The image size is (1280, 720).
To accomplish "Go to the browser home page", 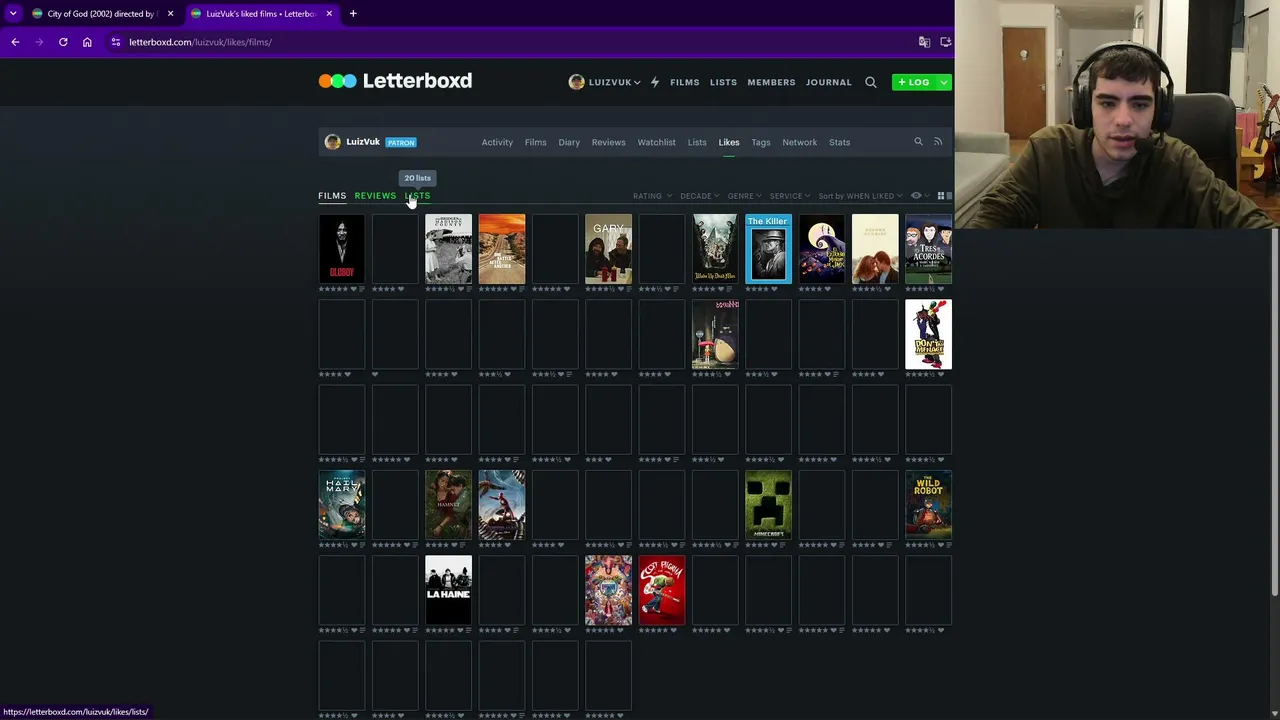I will 87,42.
